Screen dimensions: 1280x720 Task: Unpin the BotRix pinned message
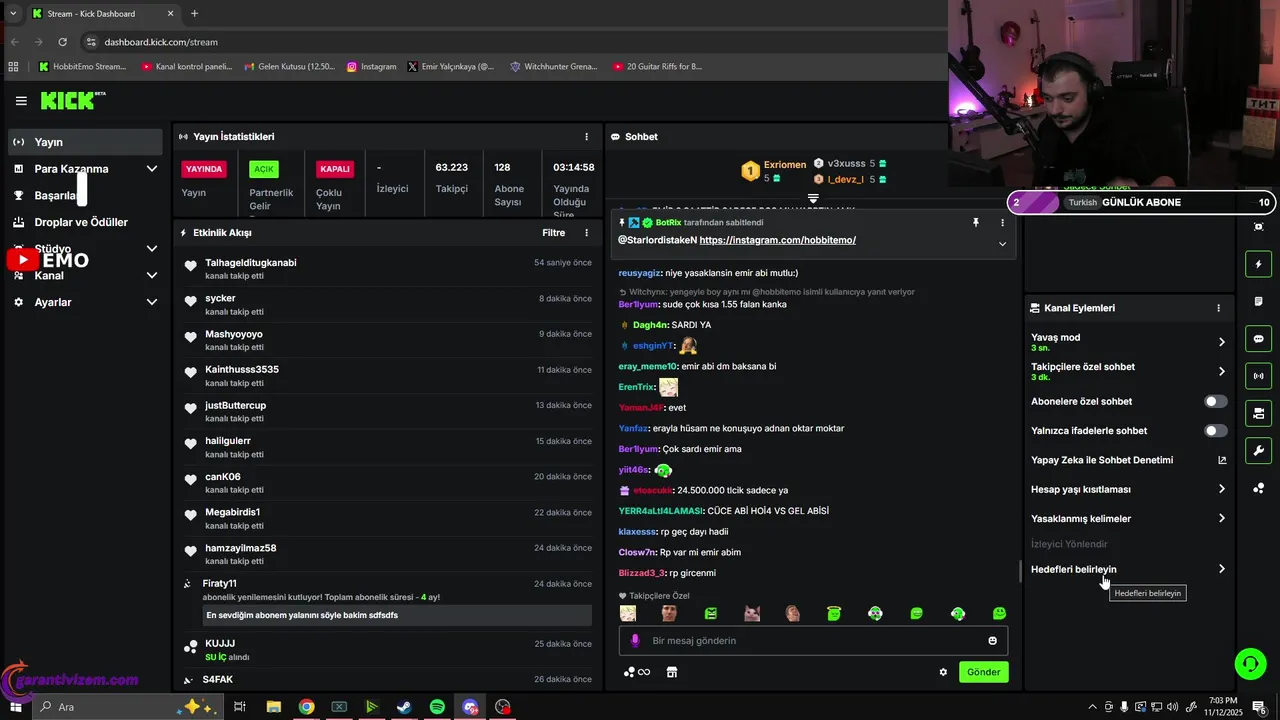tap(976, 222)
